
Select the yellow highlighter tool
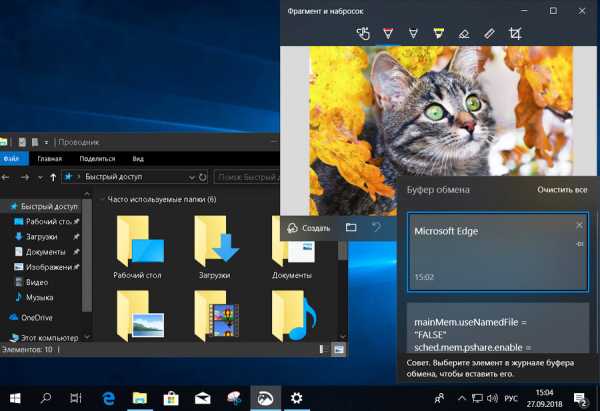[x=438, y=33]
